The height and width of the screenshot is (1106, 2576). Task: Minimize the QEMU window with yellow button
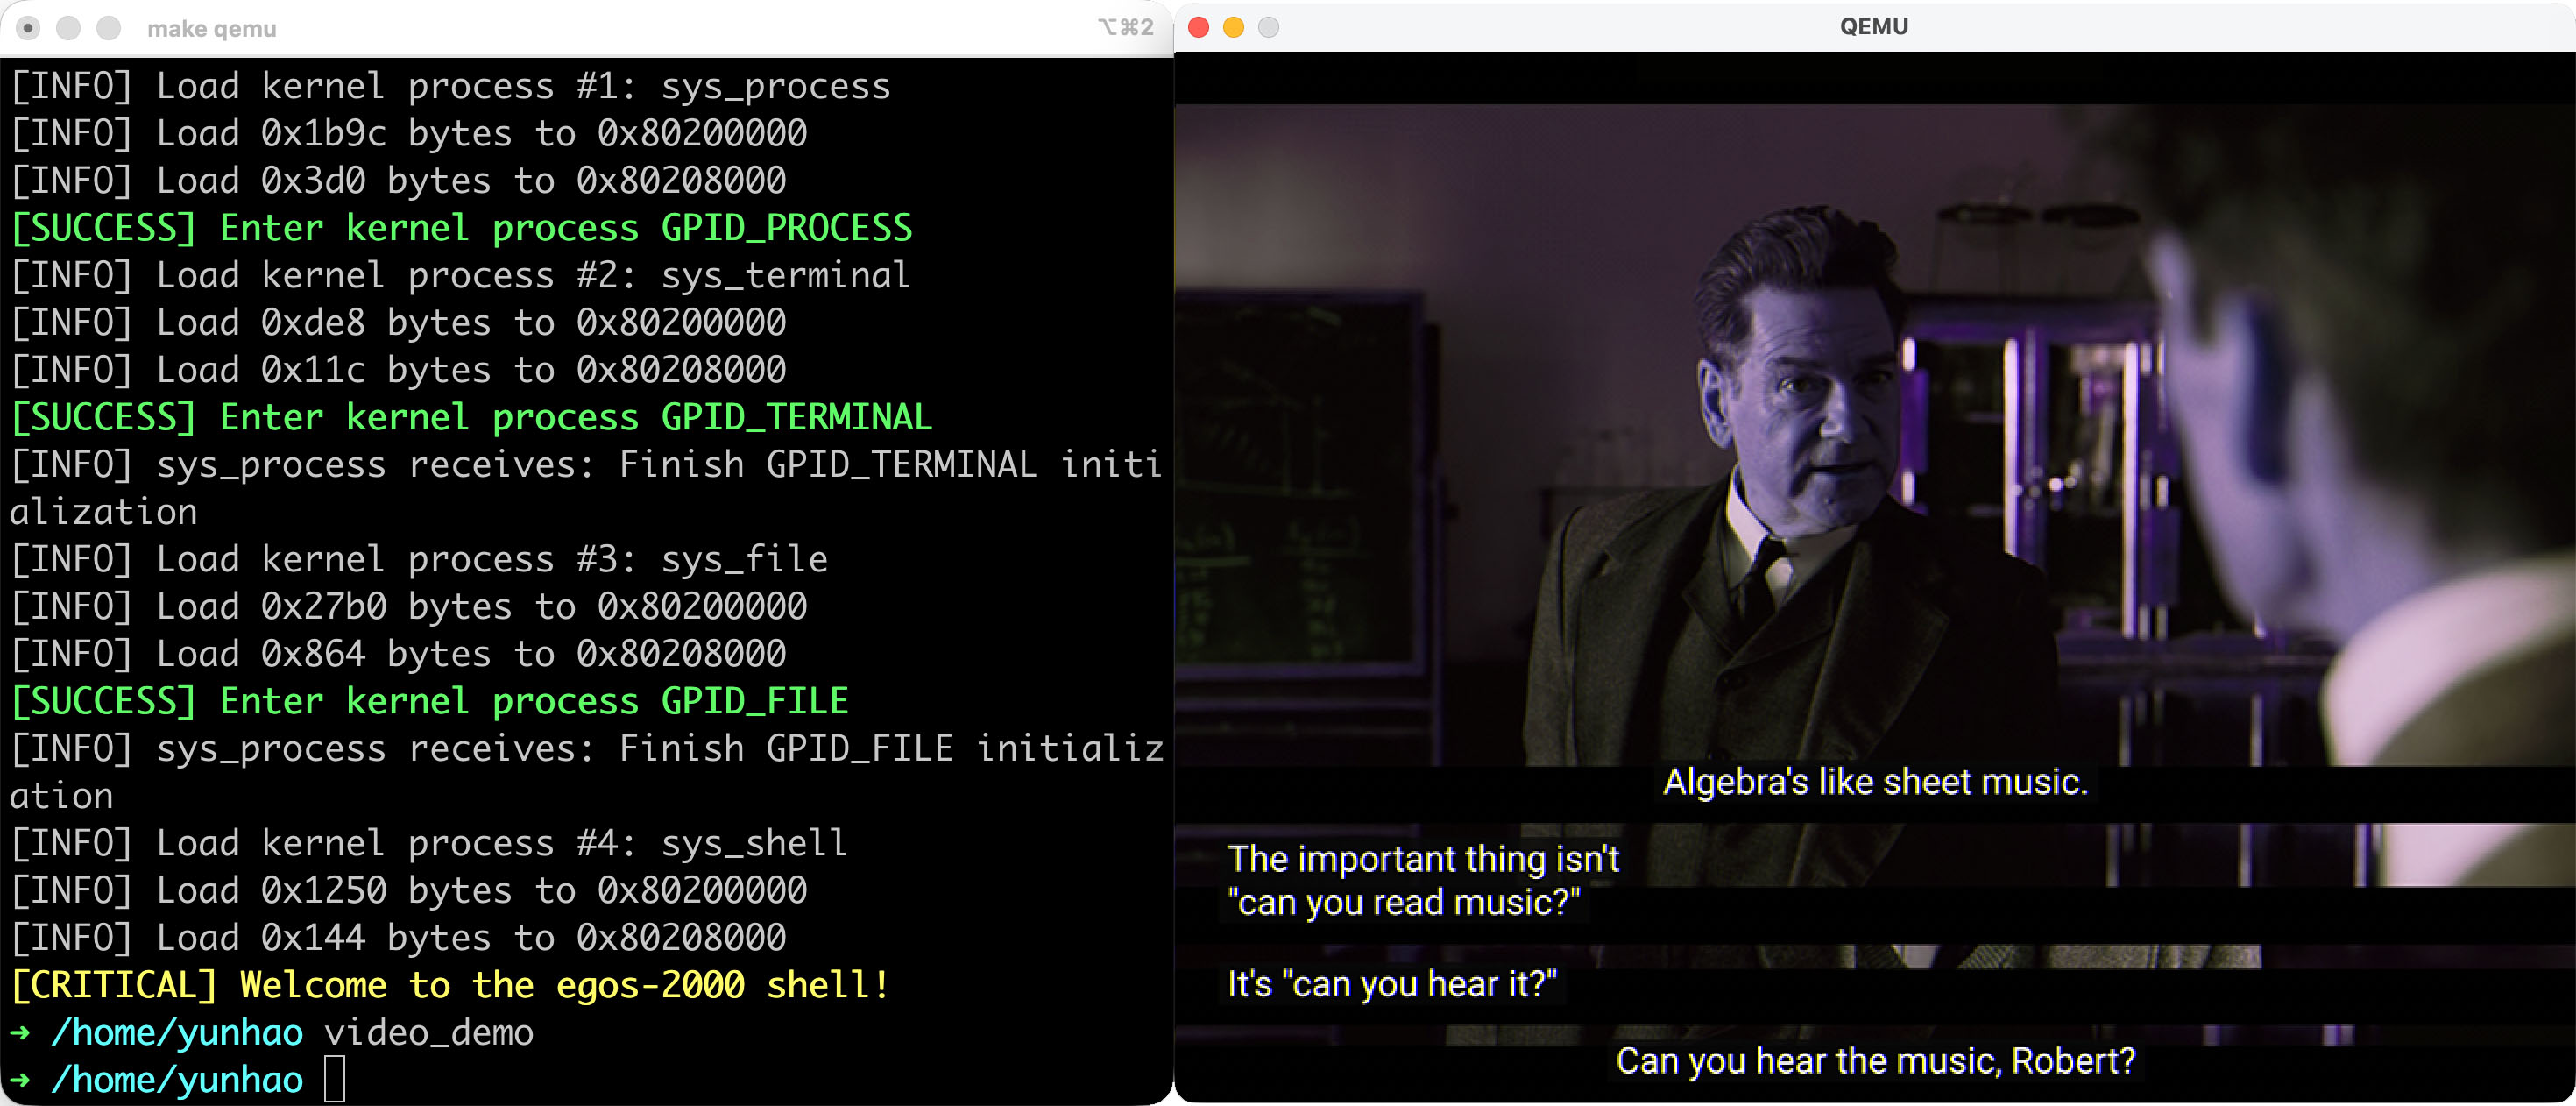(1233, 27)
